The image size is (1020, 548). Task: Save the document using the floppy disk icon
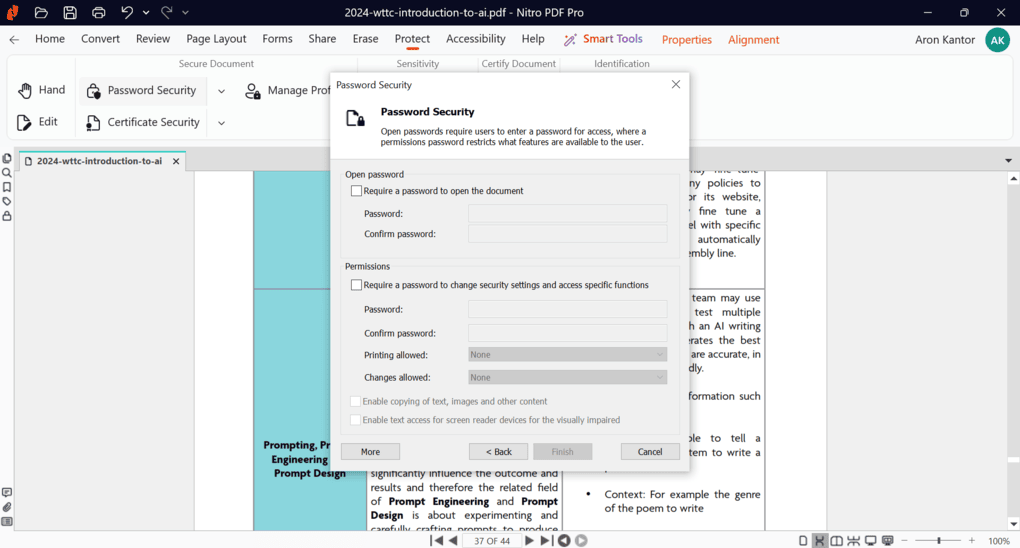coord(70,12)
